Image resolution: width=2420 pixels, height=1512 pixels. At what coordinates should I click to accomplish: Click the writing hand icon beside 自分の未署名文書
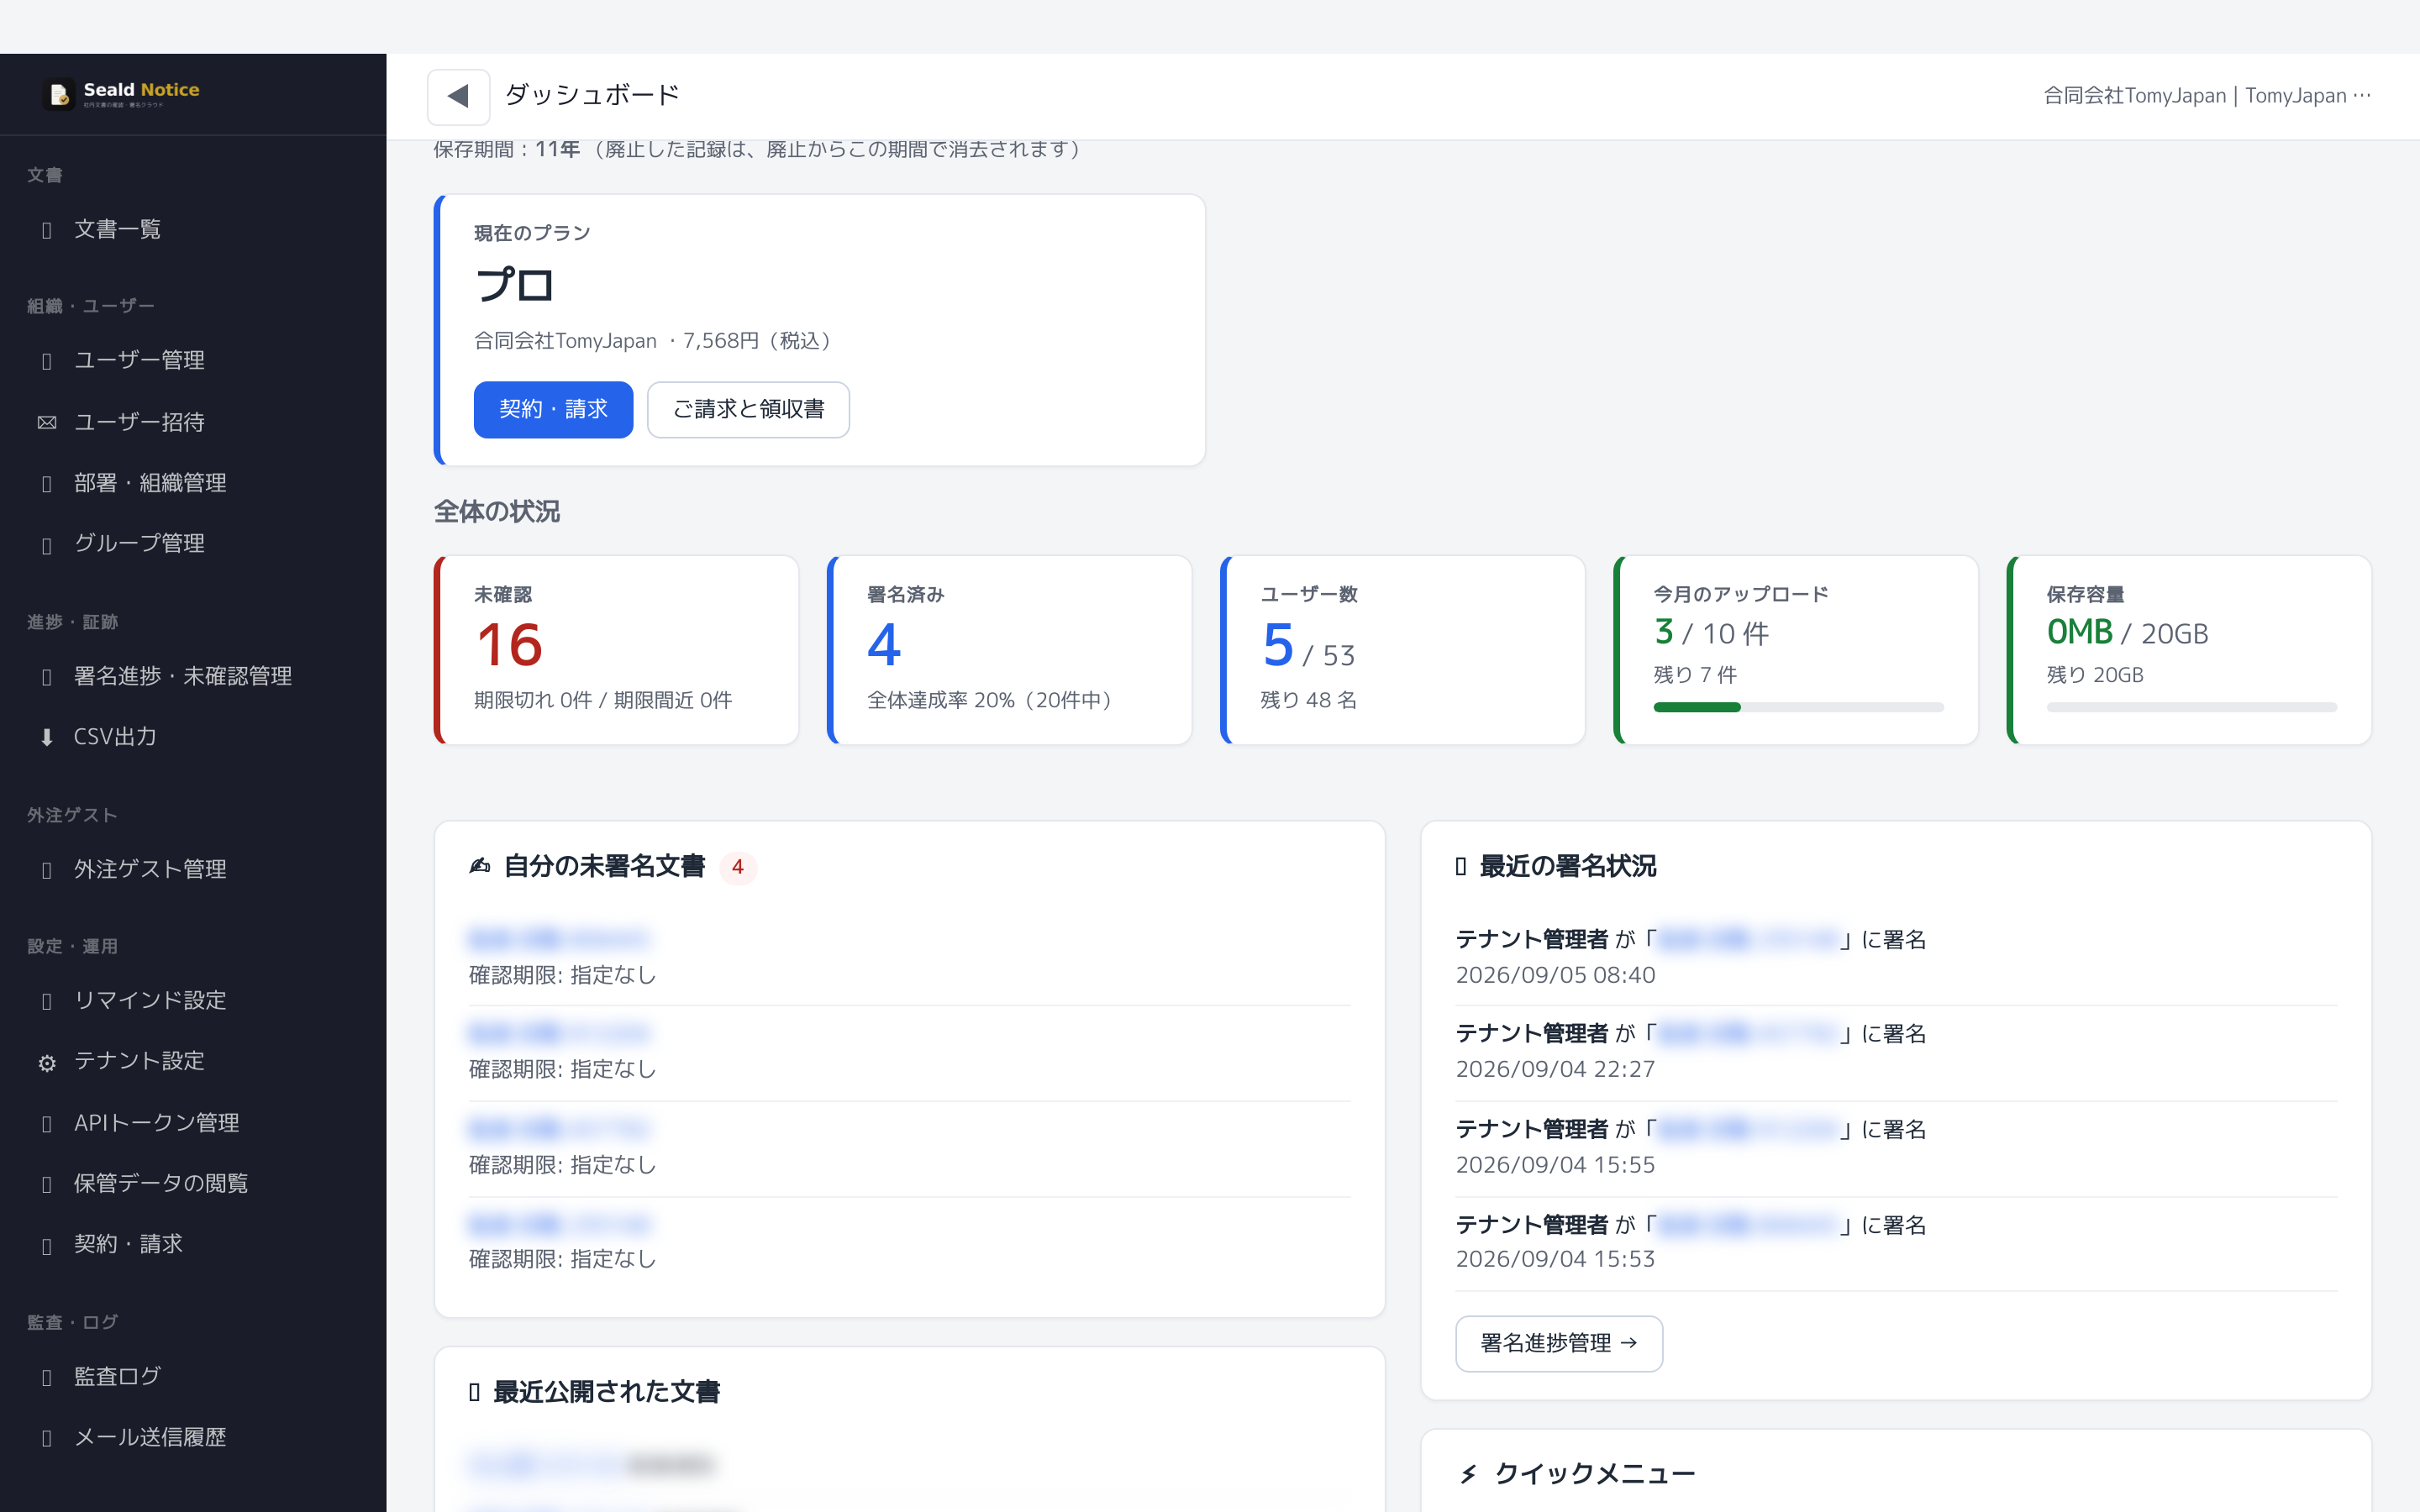480,866
